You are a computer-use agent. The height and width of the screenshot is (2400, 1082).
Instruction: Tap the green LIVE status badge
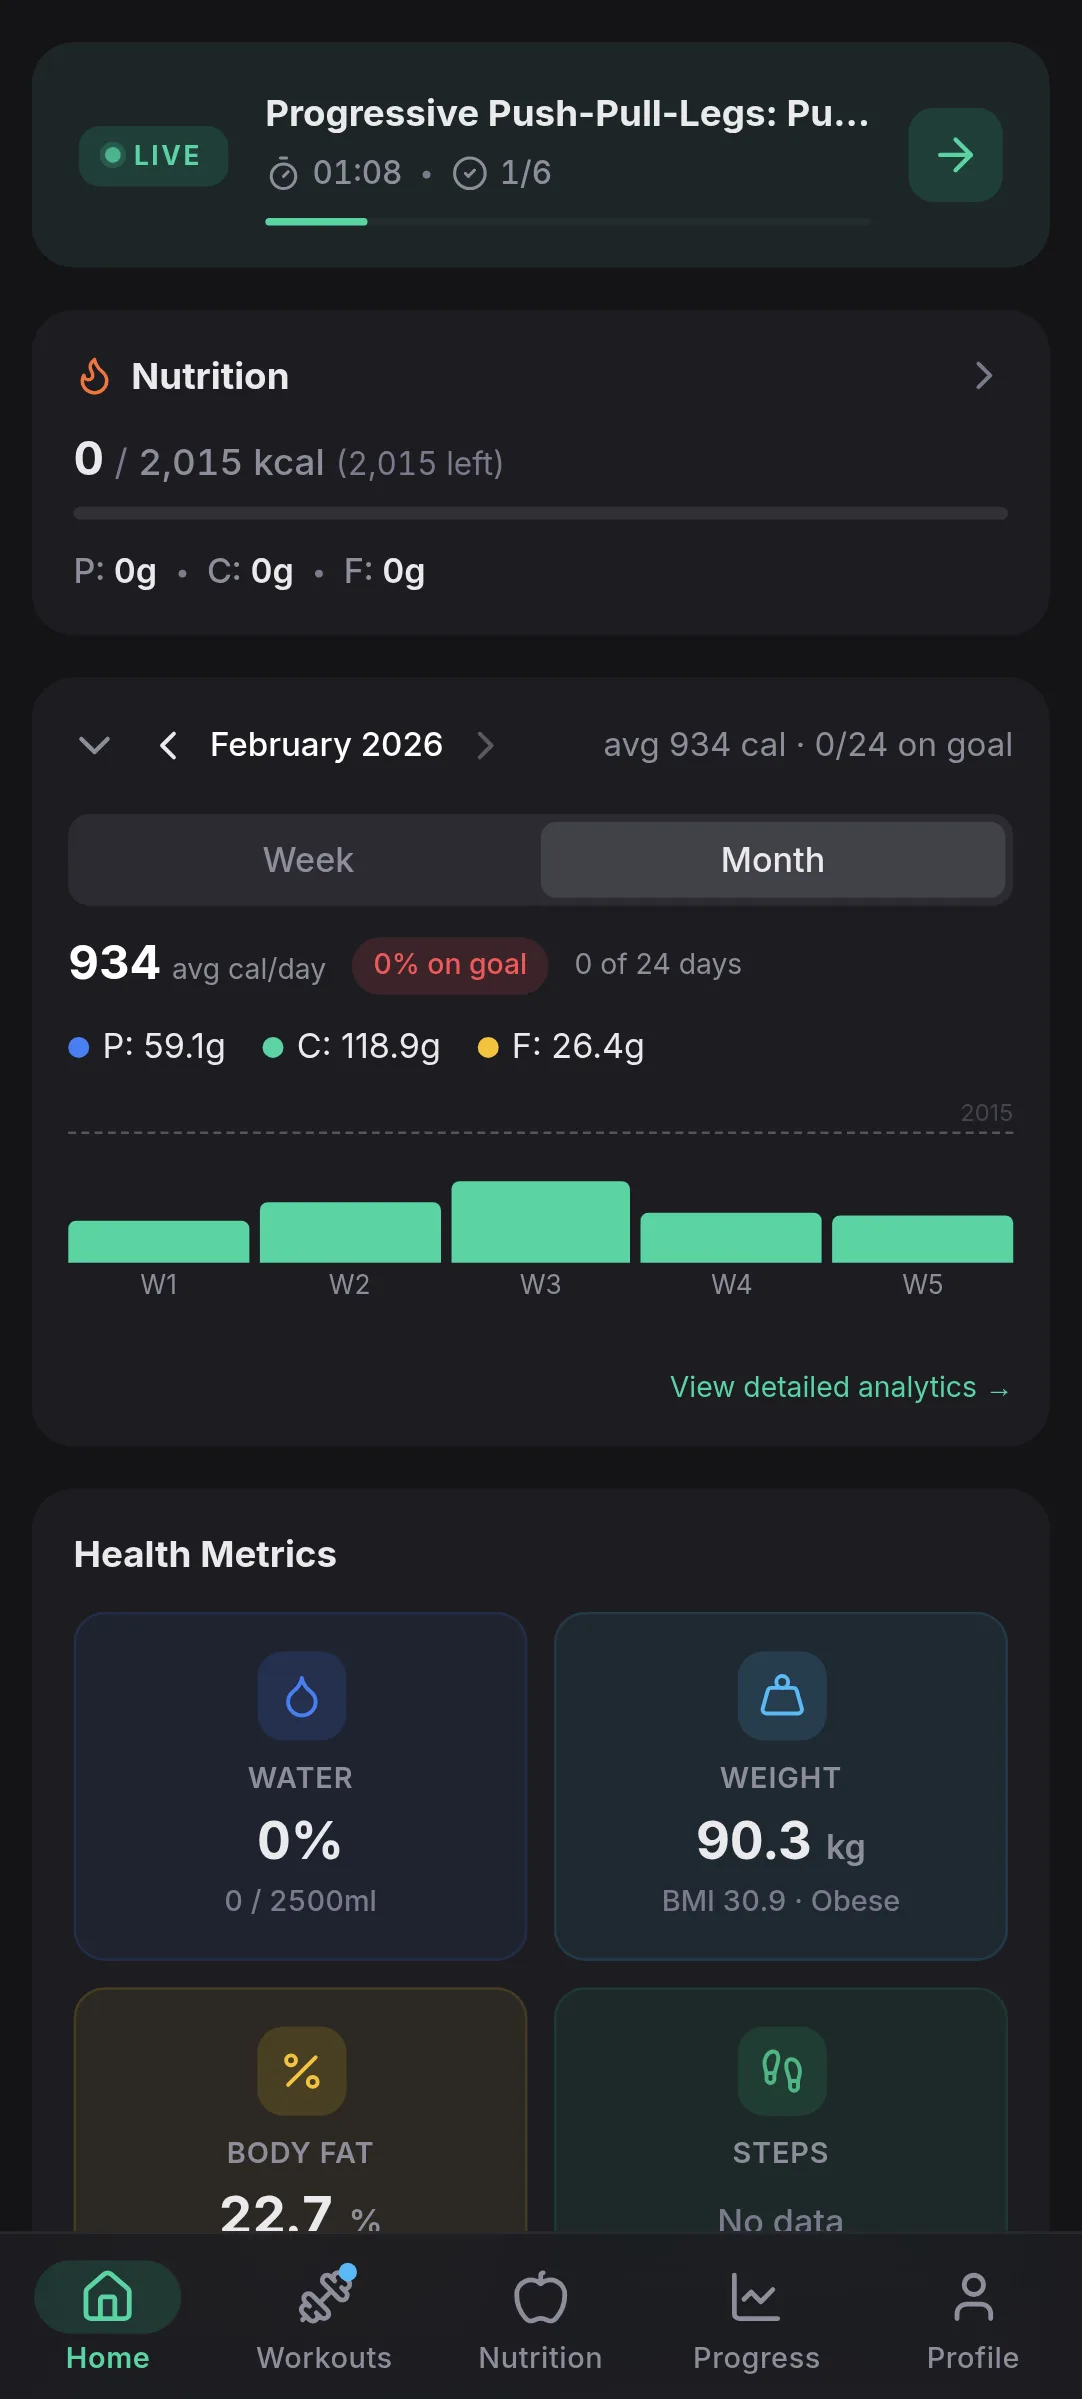pos(153,156)
